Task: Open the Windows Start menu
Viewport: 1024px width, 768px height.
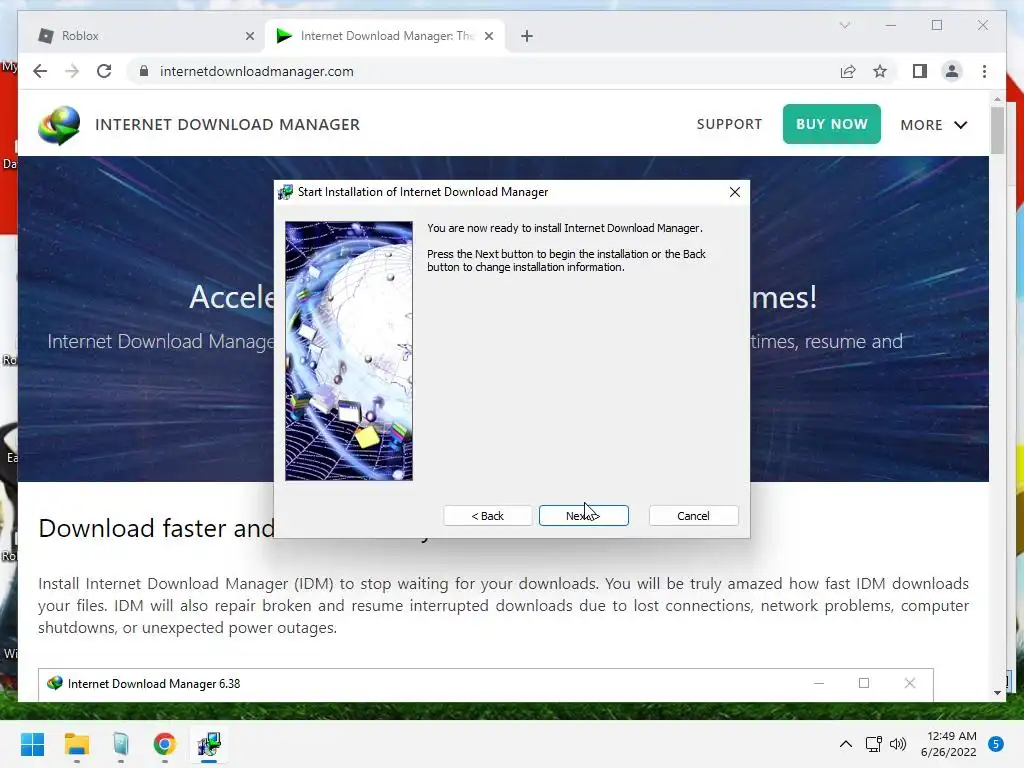Action: [32, 744]
